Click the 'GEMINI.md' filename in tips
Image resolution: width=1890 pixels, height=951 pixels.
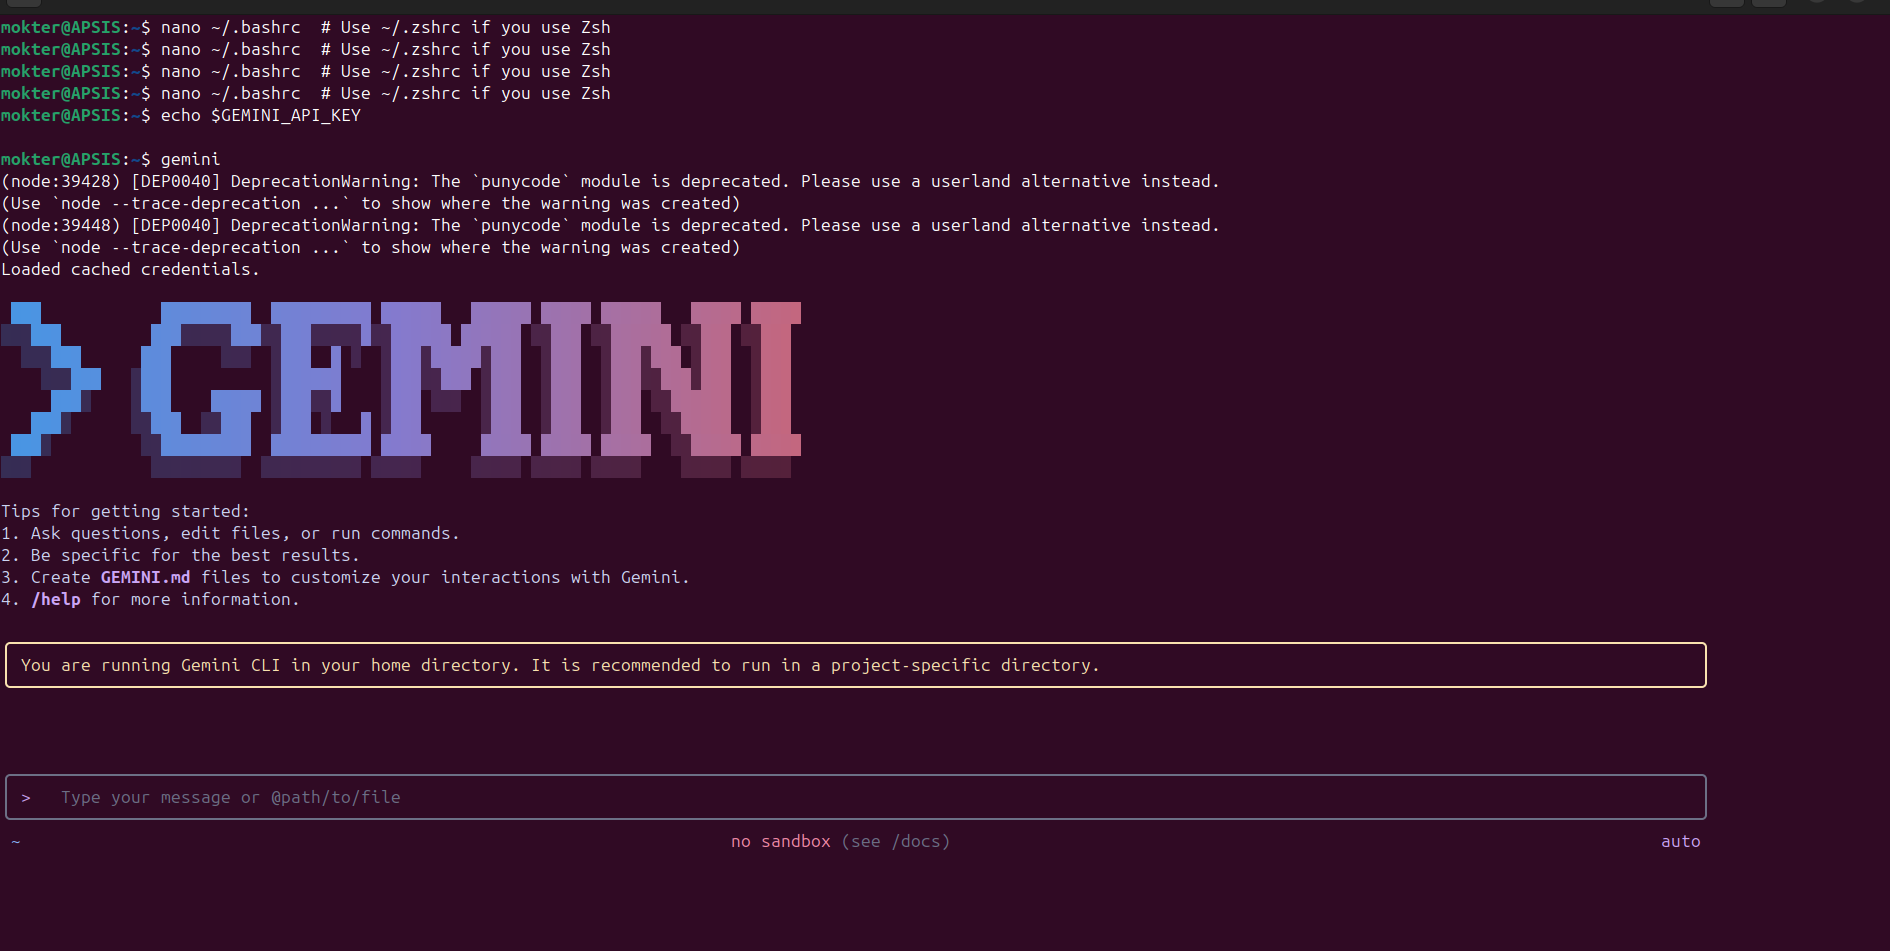145,577
